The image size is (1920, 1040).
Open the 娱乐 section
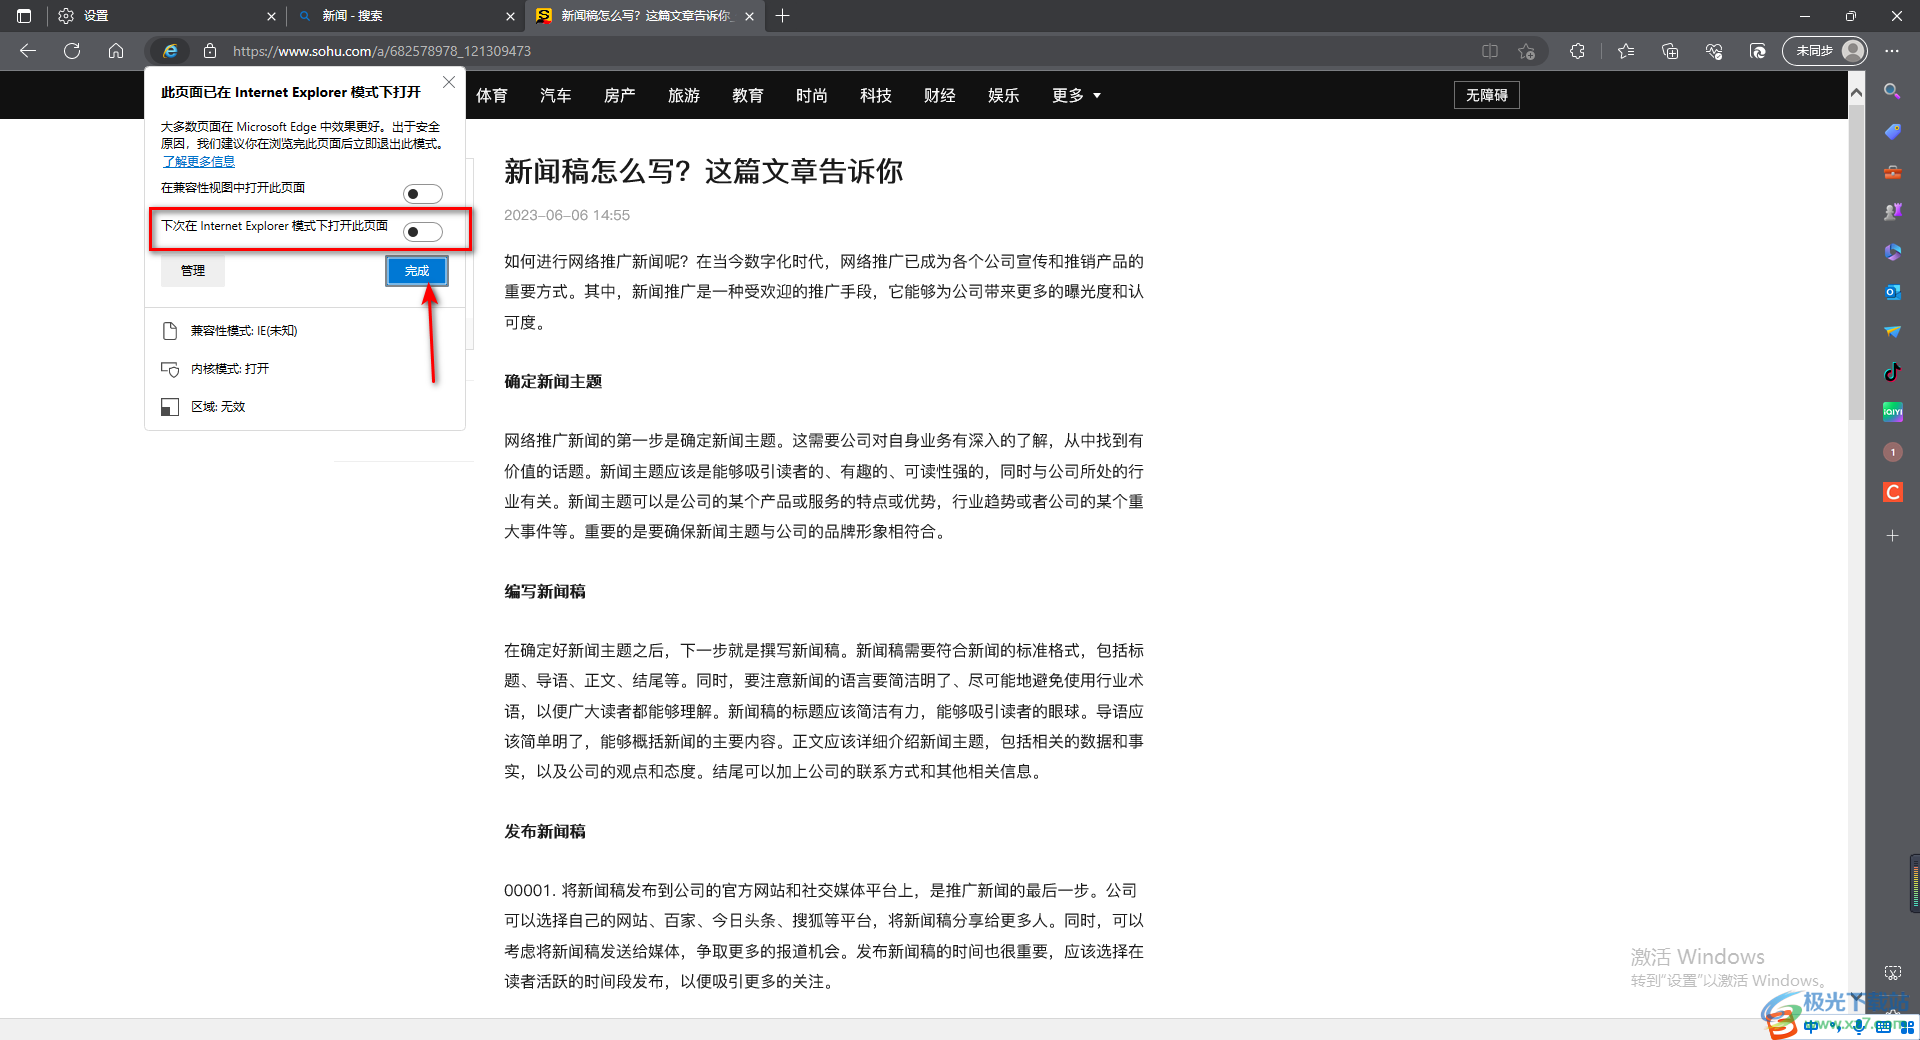(1004, 95)
